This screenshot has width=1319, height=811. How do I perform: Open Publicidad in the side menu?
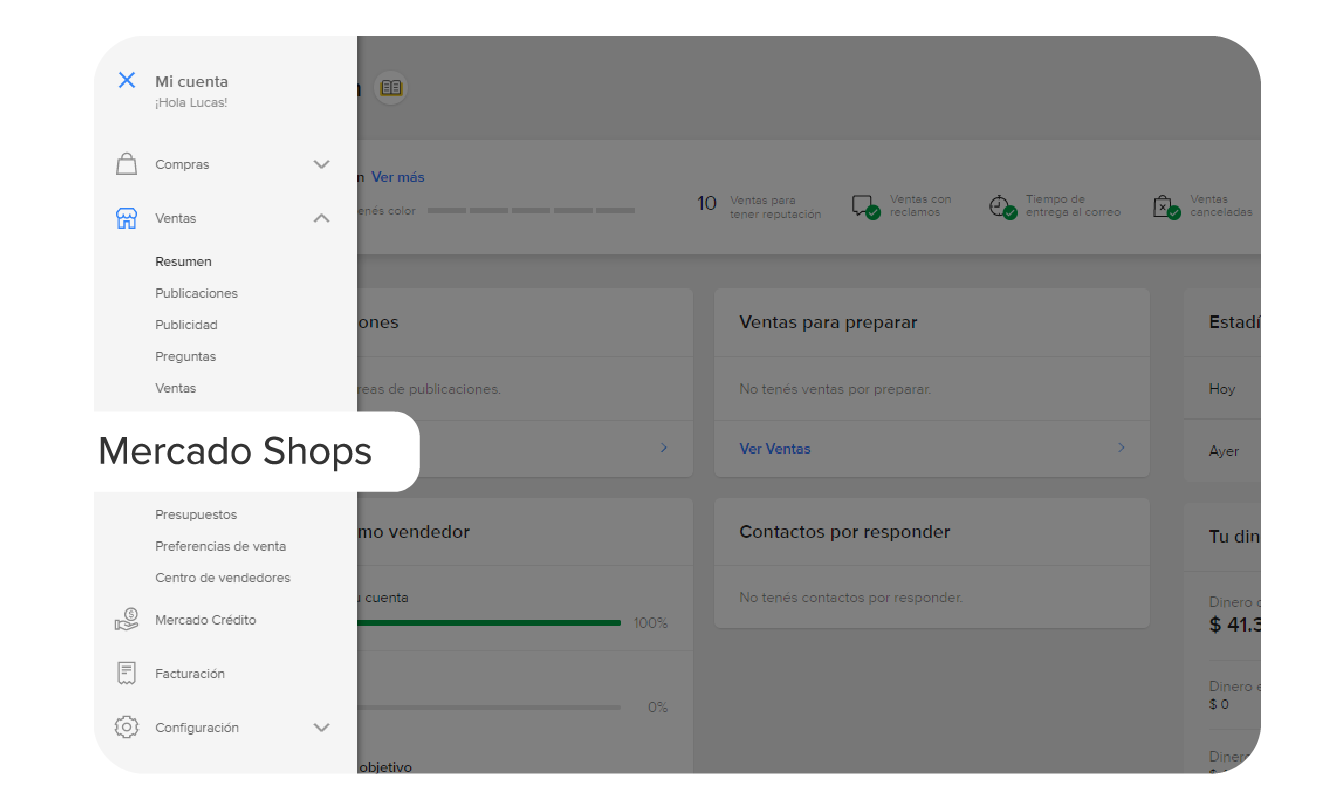point(186,325)
